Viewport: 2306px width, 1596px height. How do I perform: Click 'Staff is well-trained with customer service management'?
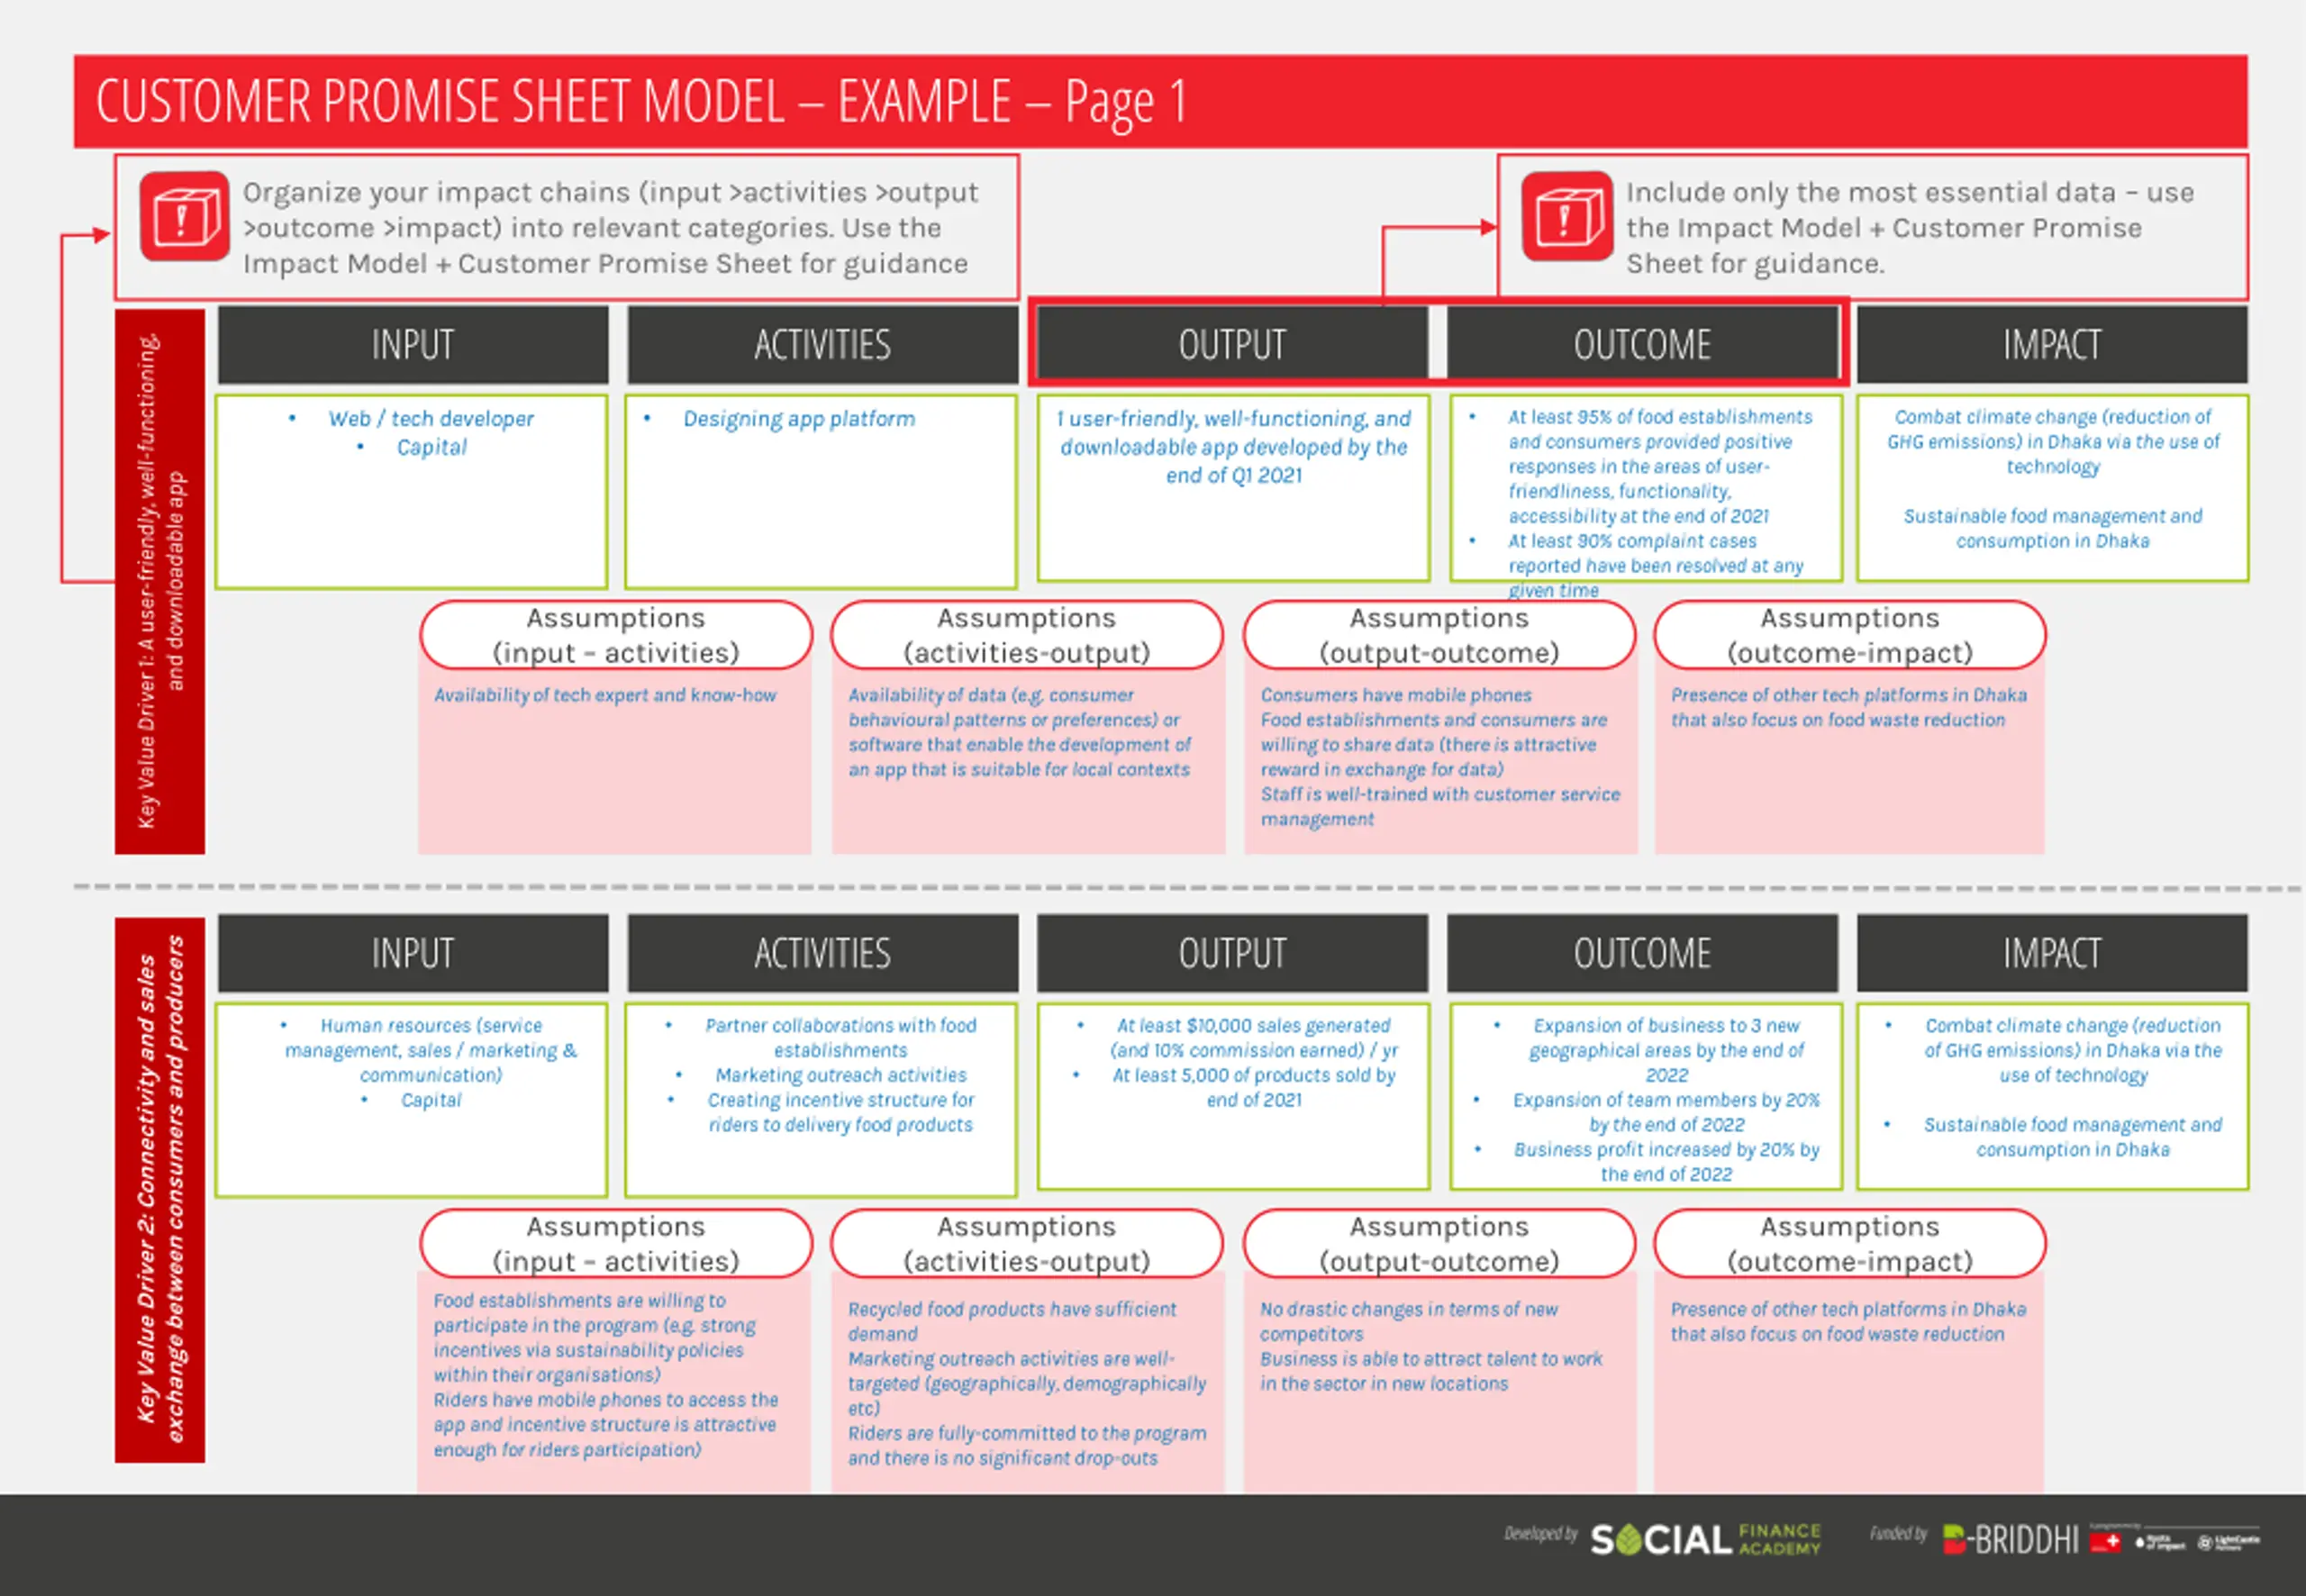(1440, 806)
